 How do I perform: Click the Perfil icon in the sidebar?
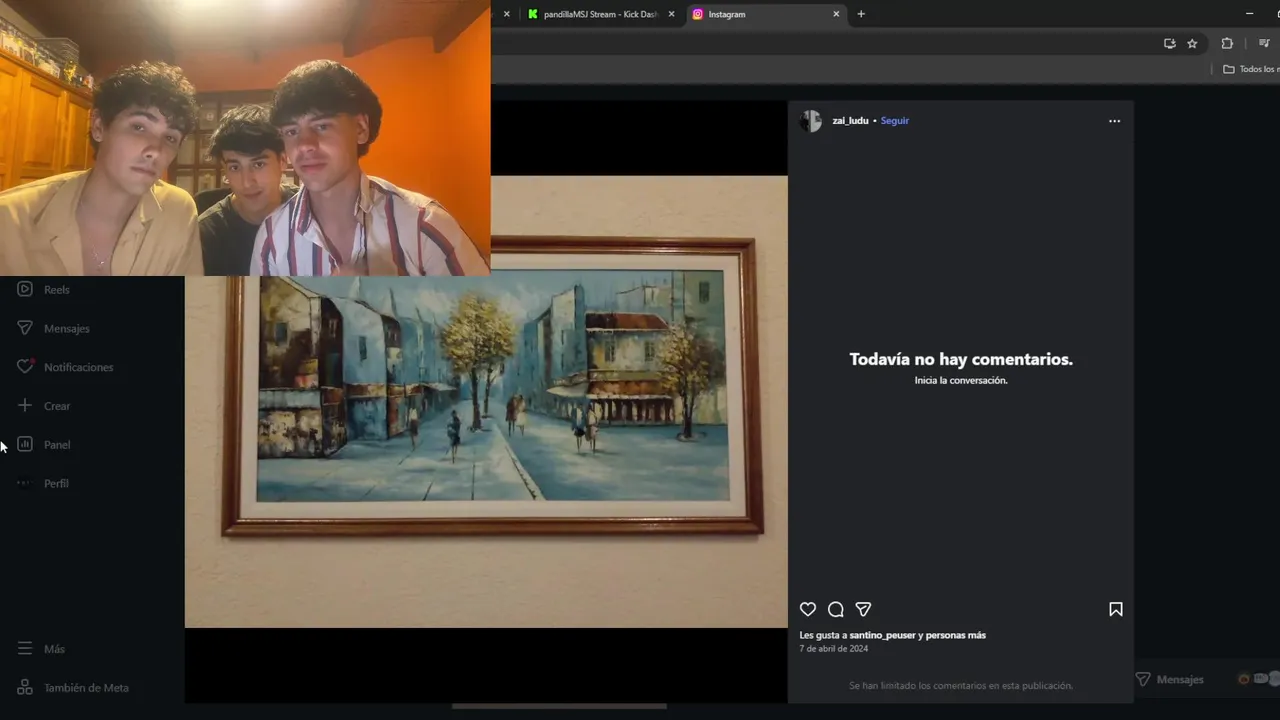click(x=25, y=483)
